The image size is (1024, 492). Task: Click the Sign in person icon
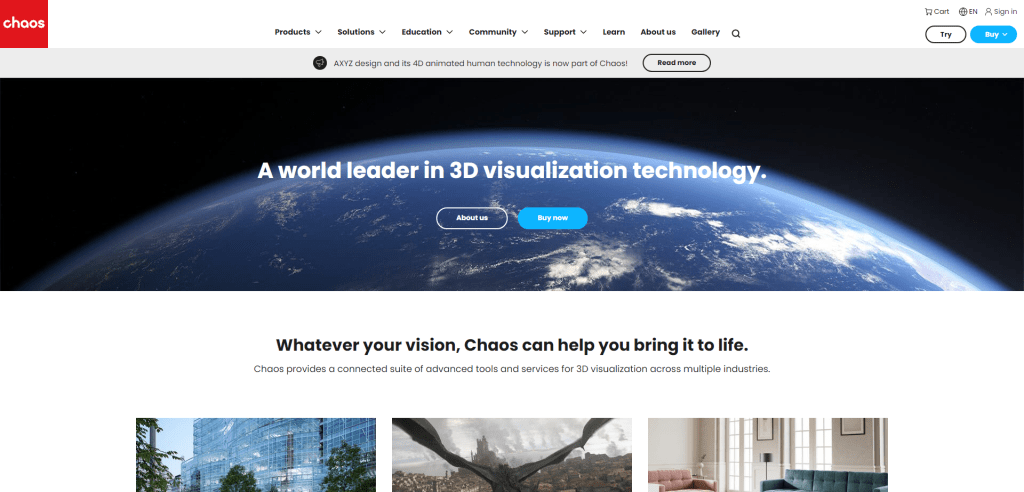(x=988, y=12)
